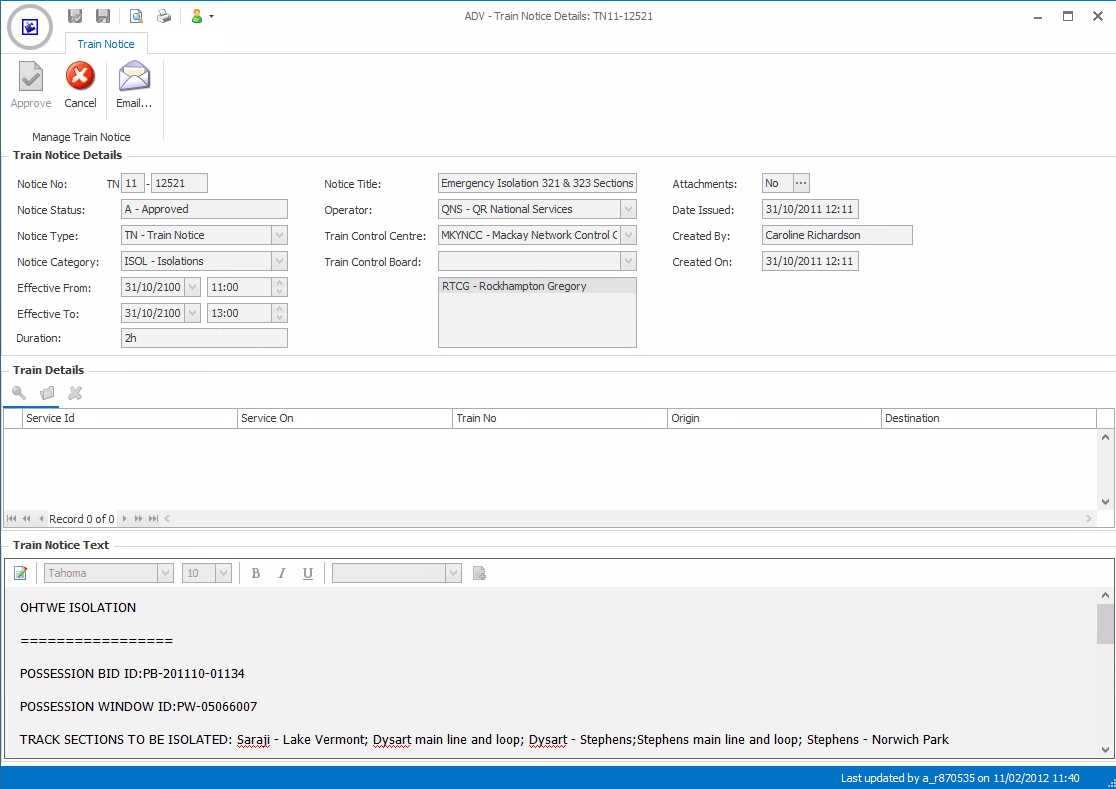Click the edit text icon beside font box

pyautogui.click(x=21, y=573)
